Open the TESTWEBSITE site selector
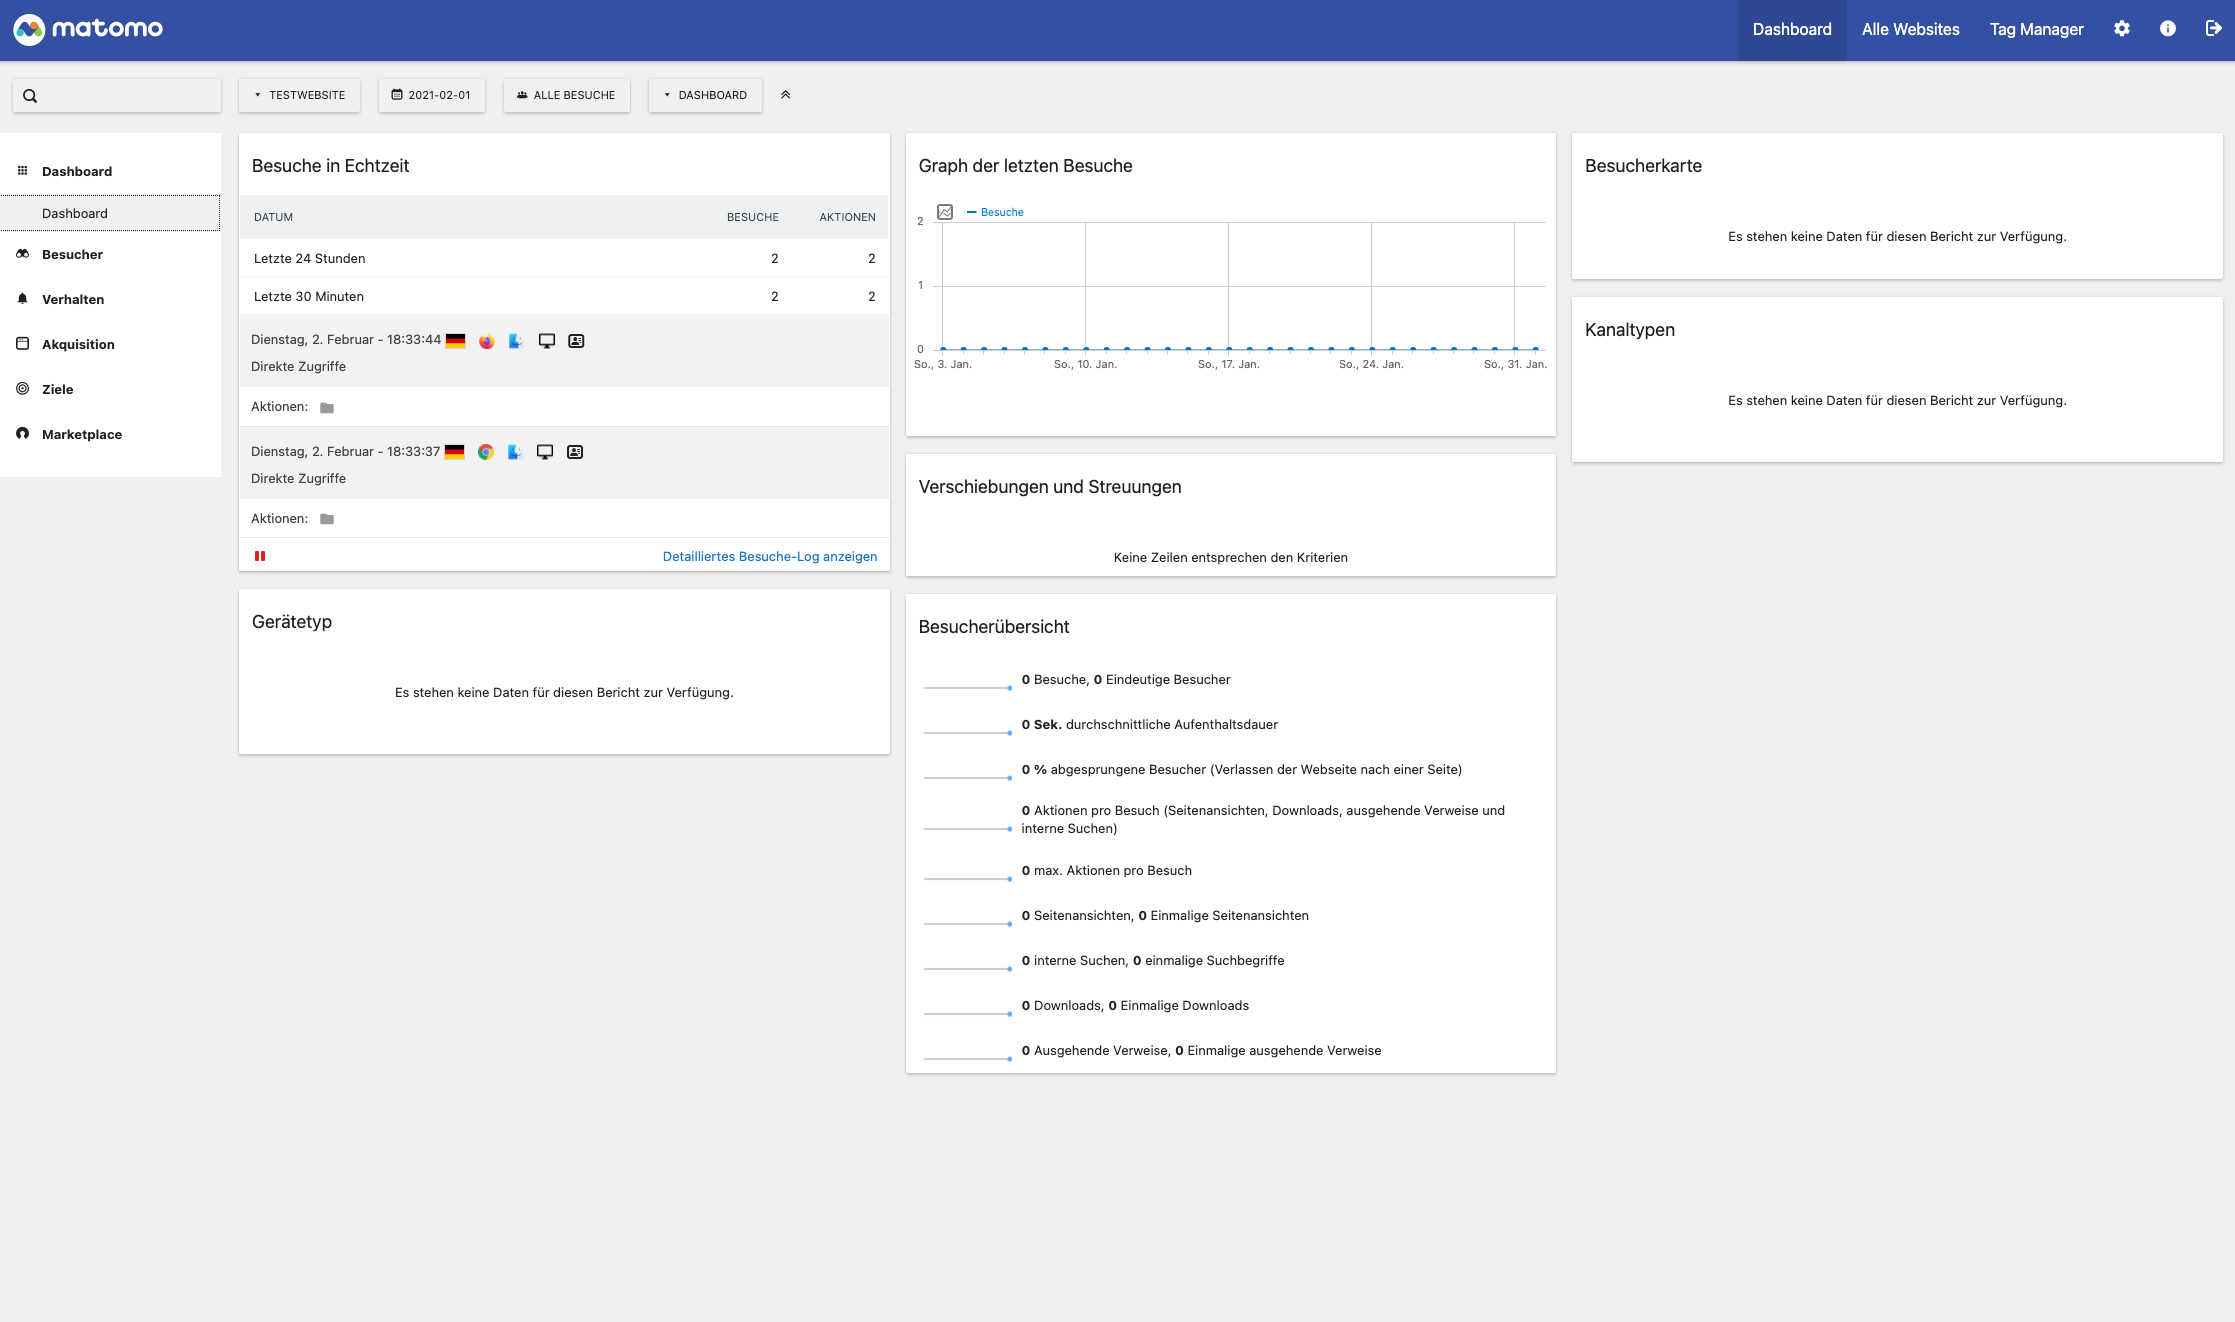The width and height of the screenshot is (2235, 1322). [x=300, y=95]
